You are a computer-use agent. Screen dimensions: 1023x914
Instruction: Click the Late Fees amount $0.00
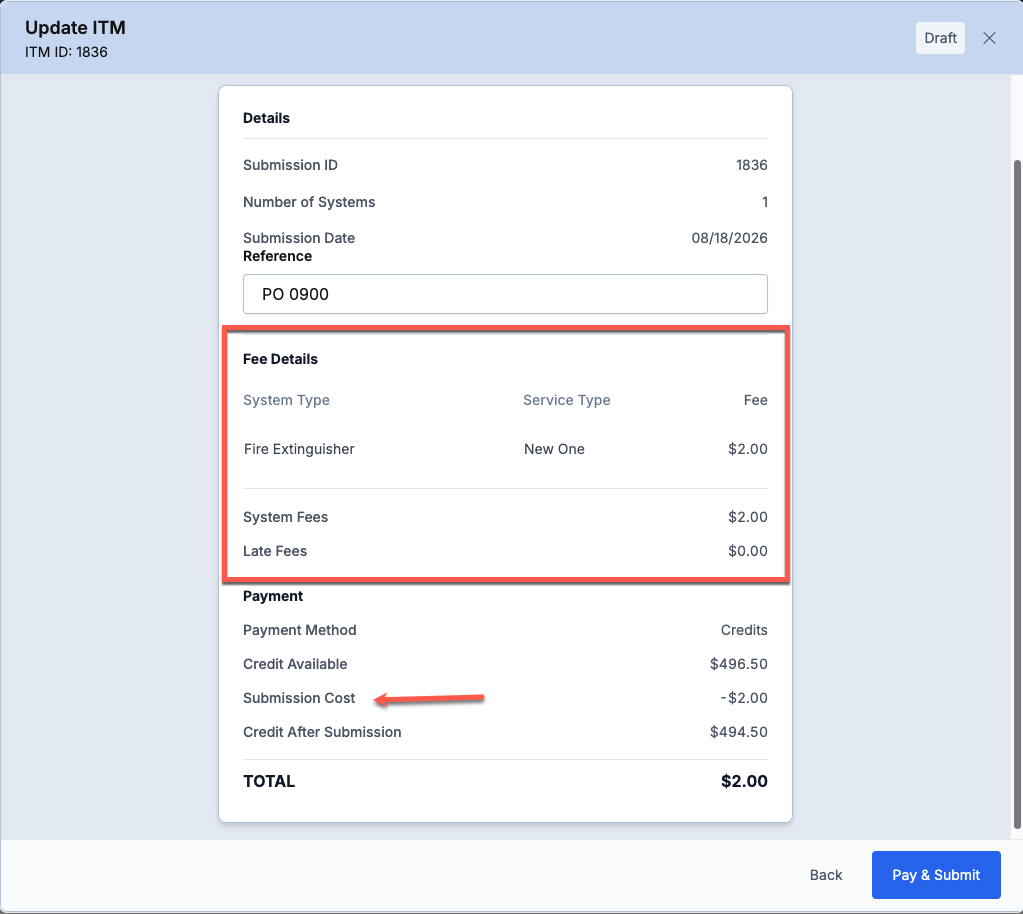[x=748, y=551]
